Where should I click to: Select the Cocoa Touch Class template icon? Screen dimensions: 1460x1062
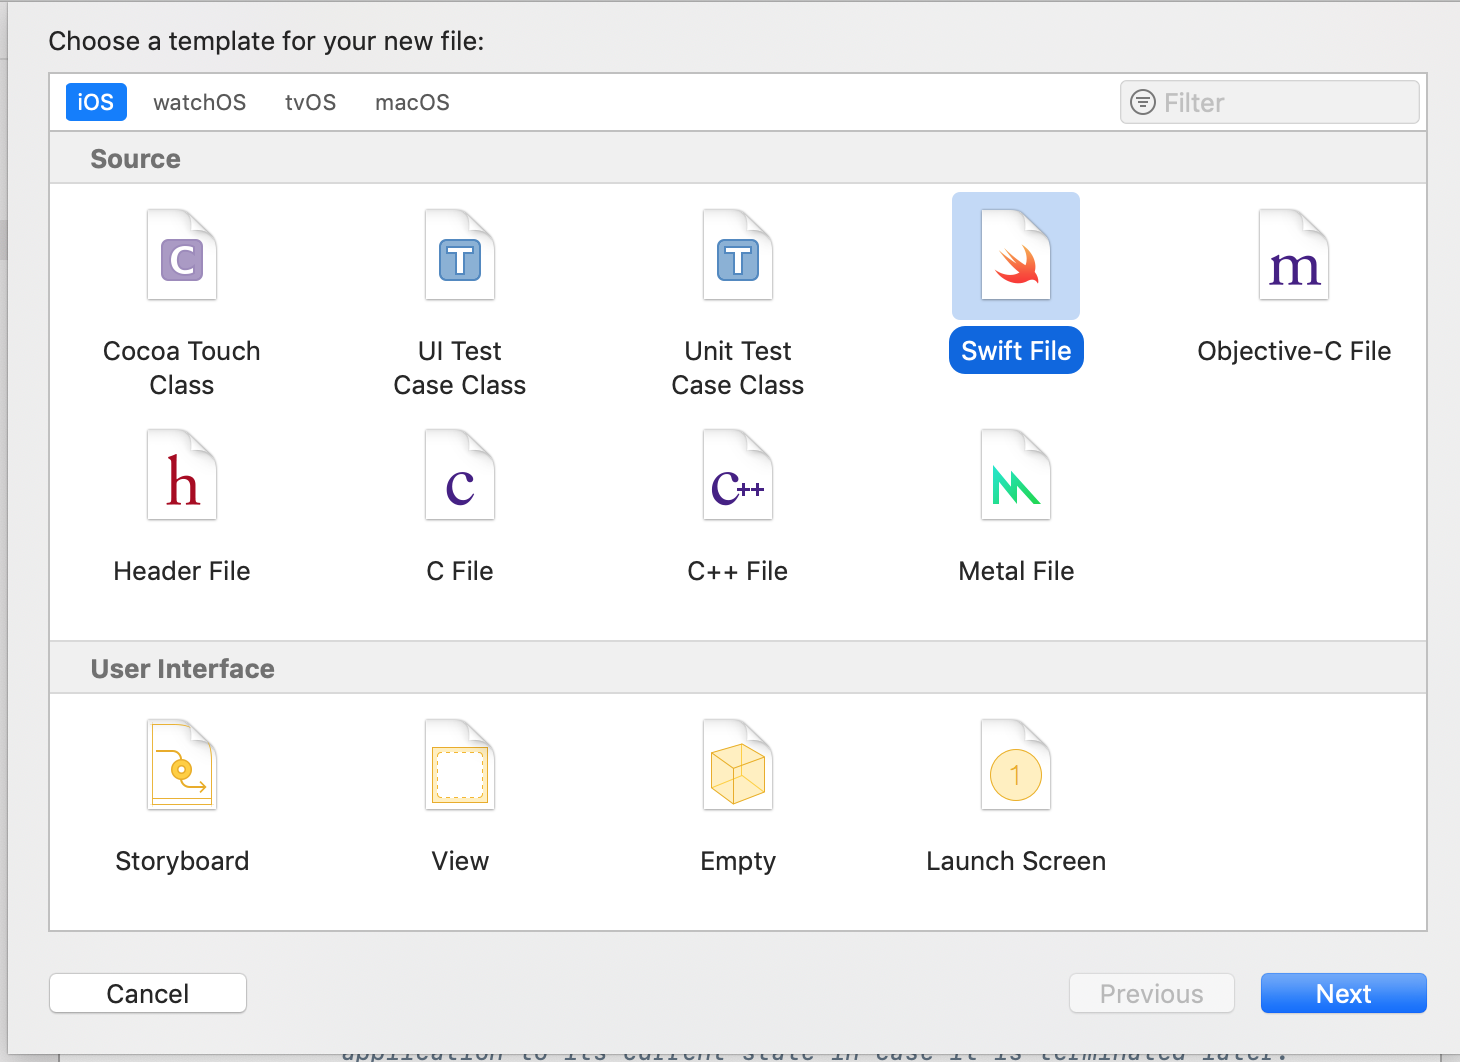[182, 255]
